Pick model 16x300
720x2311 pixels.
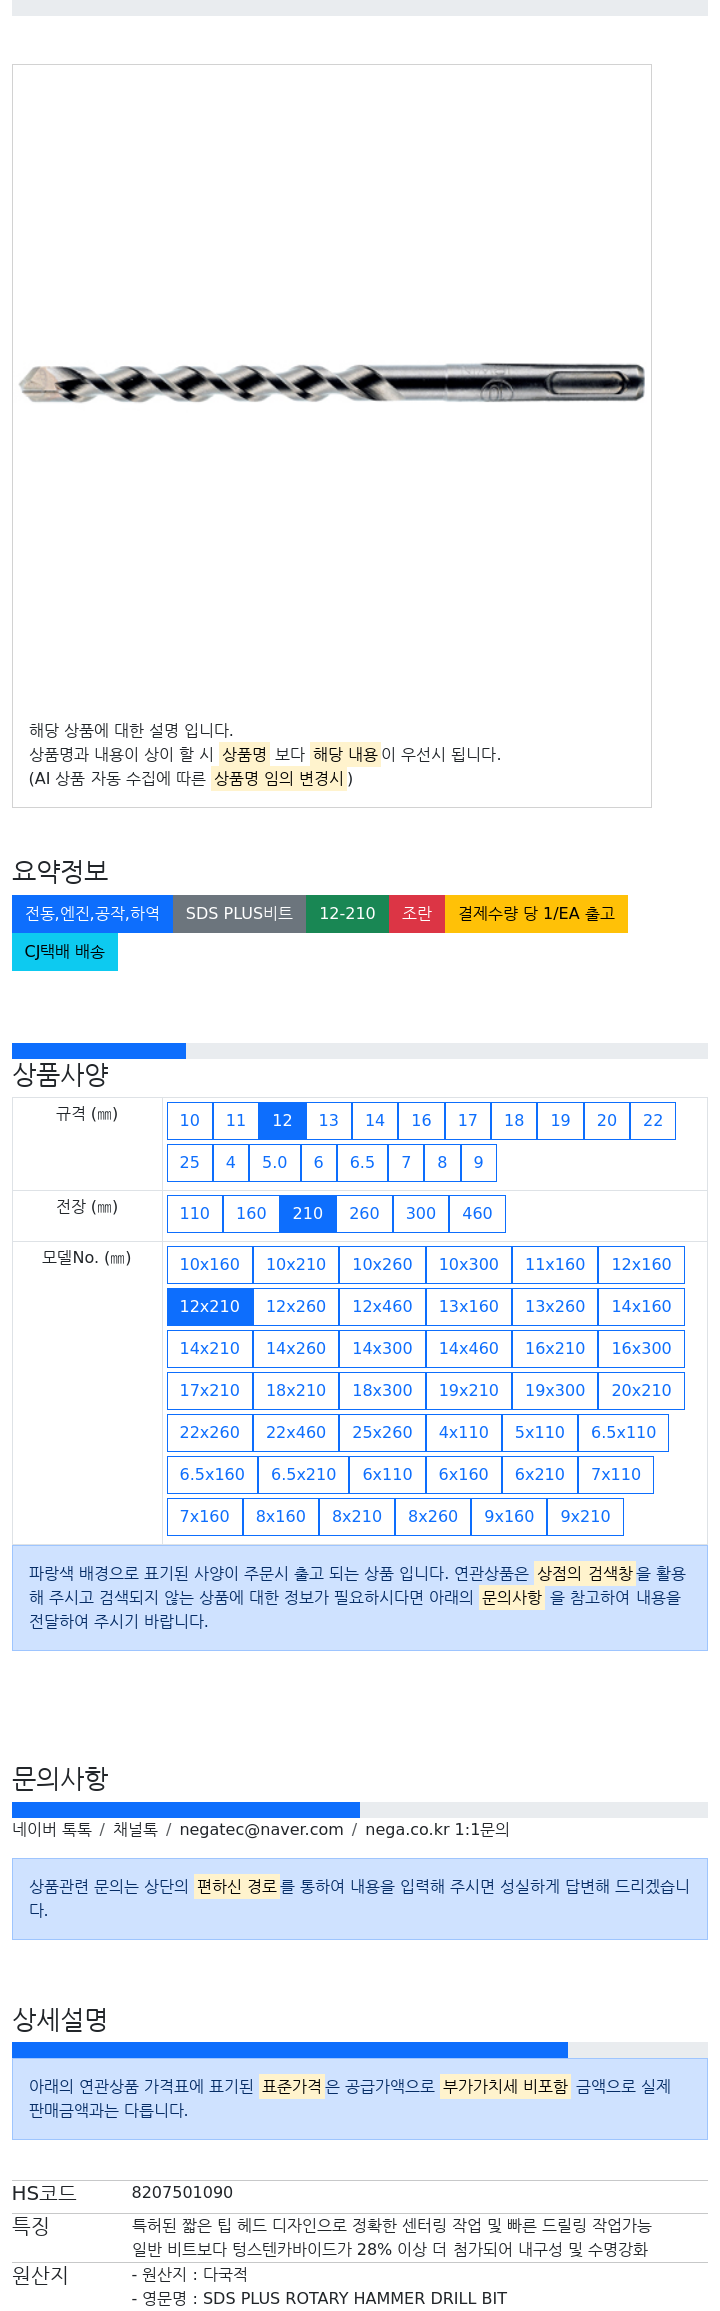coord(641,1349)
